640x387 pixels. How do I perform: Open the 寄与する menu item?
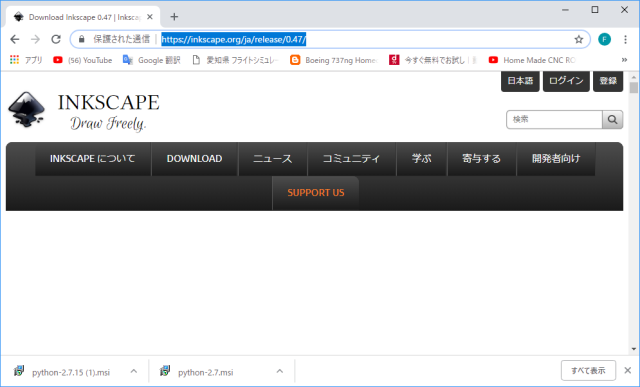(482, 159)
